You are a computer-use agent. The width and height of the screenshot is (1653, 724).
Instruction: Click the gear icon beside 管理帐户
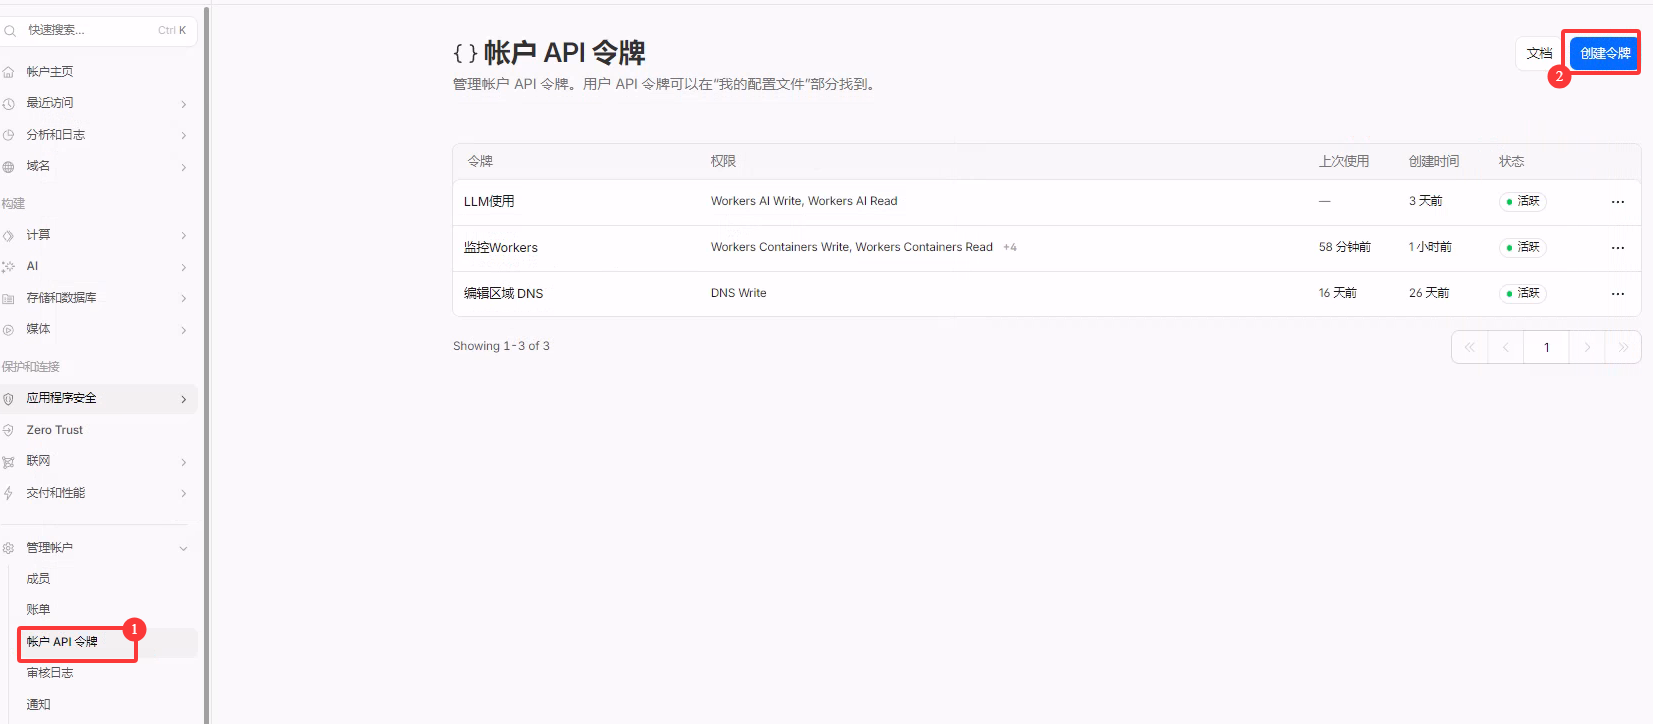tap(9, 548)
